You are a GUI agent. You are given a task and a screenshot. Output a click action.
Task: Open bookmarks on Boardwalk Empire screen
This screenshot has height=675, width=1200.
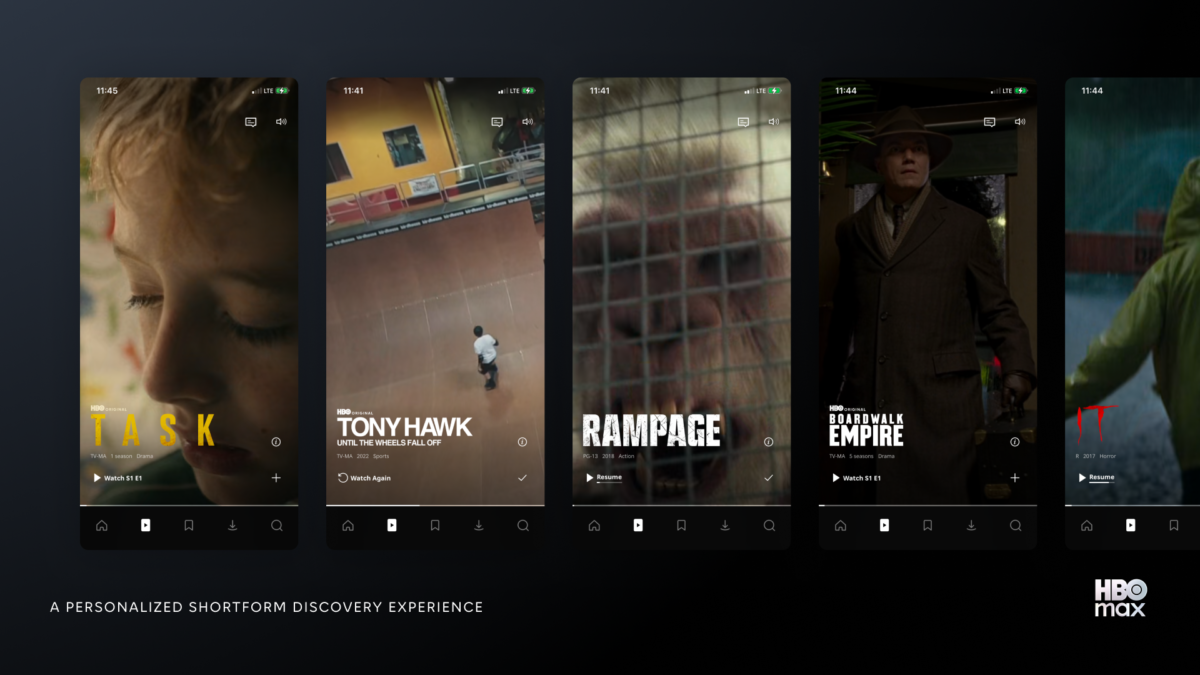[x=927, y=526]
